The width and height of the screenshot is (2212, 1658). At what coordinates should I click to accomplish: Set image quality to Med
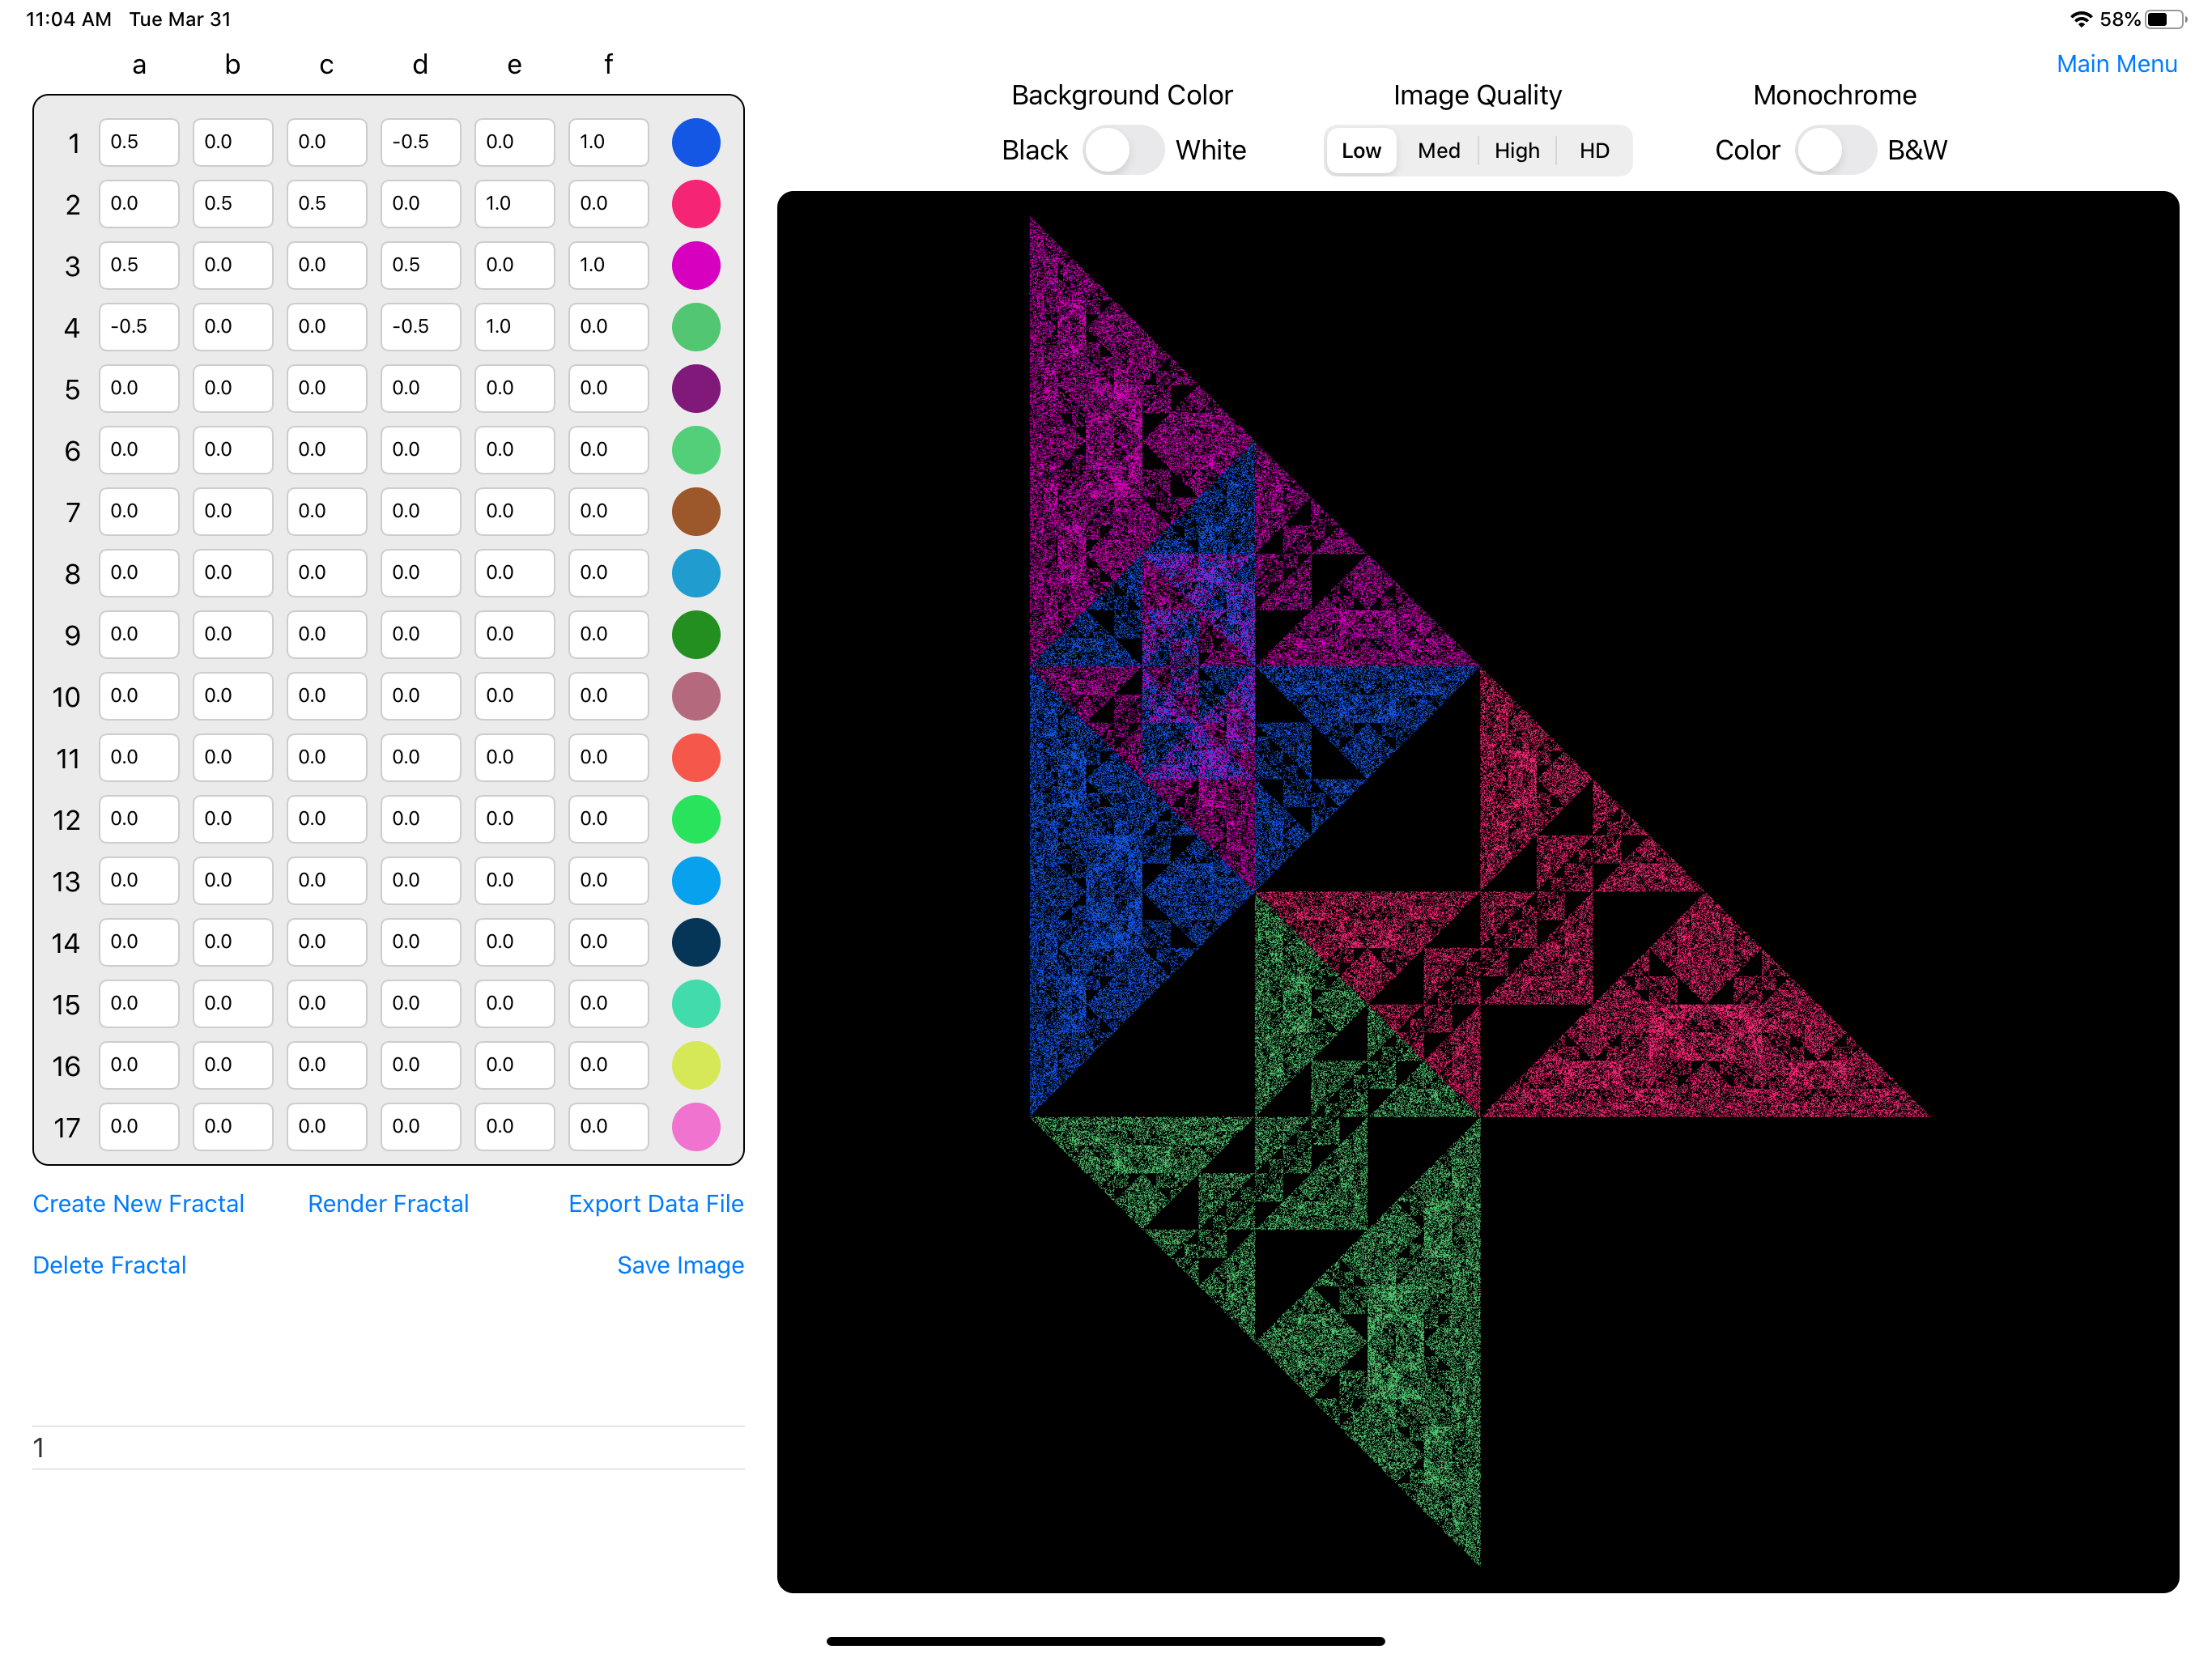click(1438, 151)
